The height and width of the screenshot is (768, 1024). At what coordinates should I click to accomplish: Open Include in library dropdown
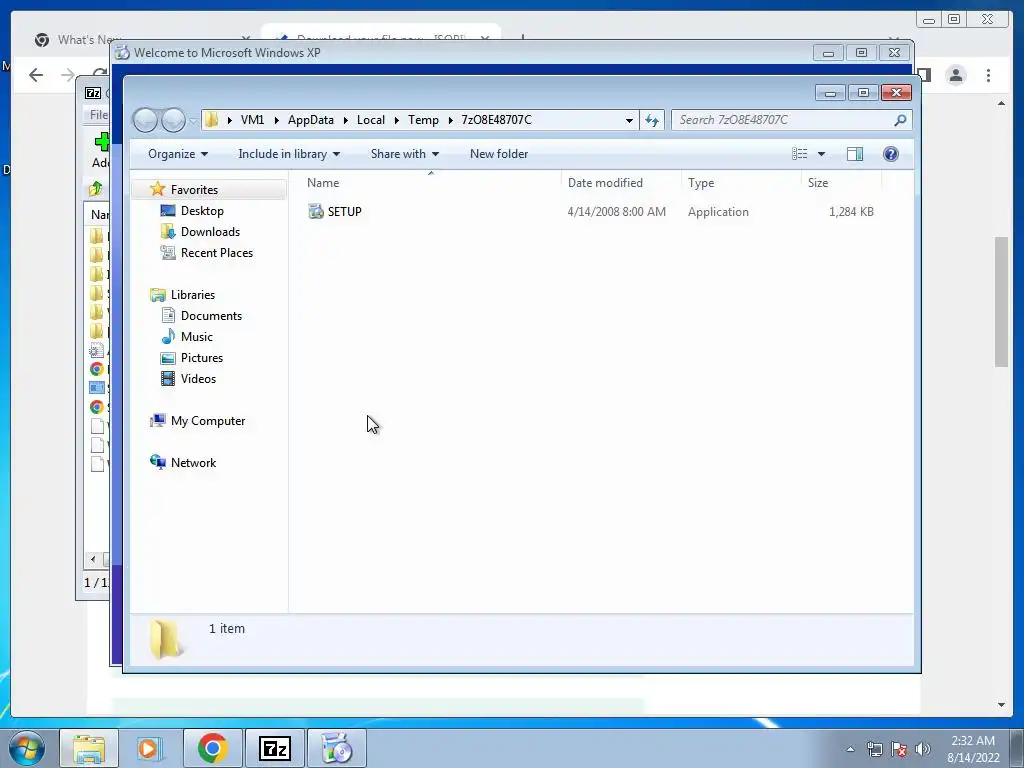point(289,154)
